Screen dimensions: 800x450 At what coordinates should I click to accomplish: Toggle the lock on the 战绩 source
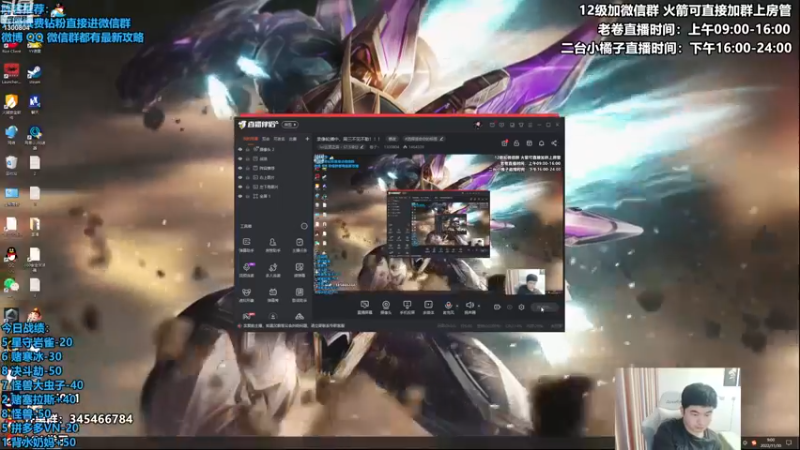pos(248,159)
